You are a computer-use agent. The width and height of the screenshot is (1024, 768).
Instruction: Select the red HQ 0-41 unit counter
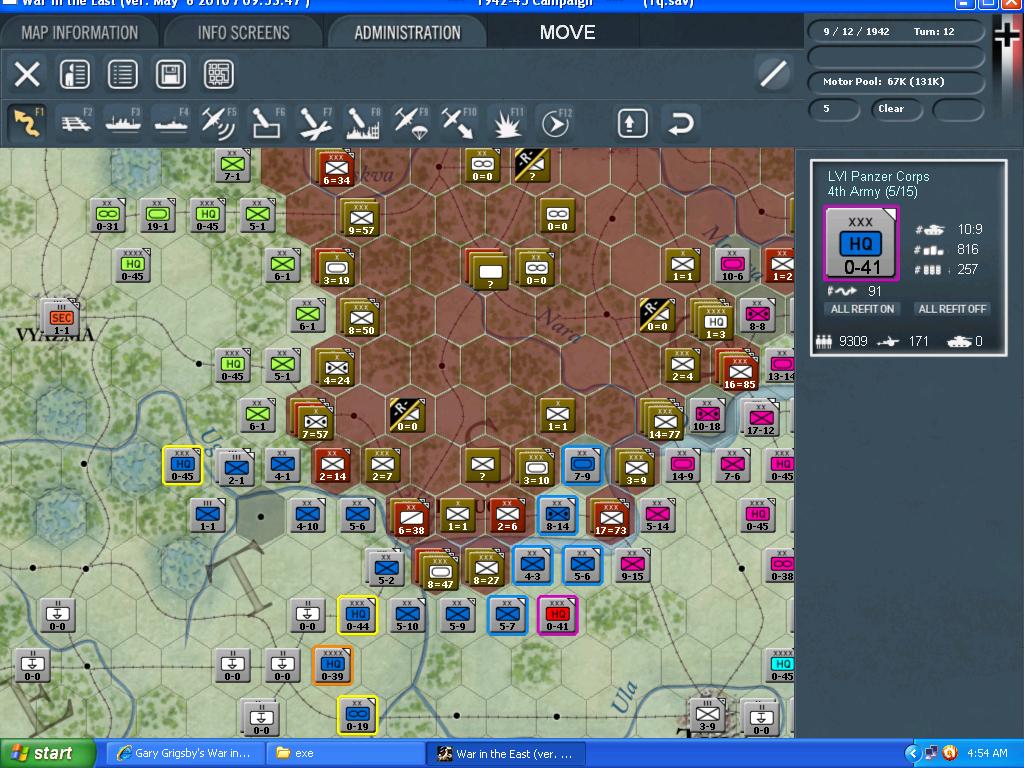pyautogui.click(x=557, y=615)
